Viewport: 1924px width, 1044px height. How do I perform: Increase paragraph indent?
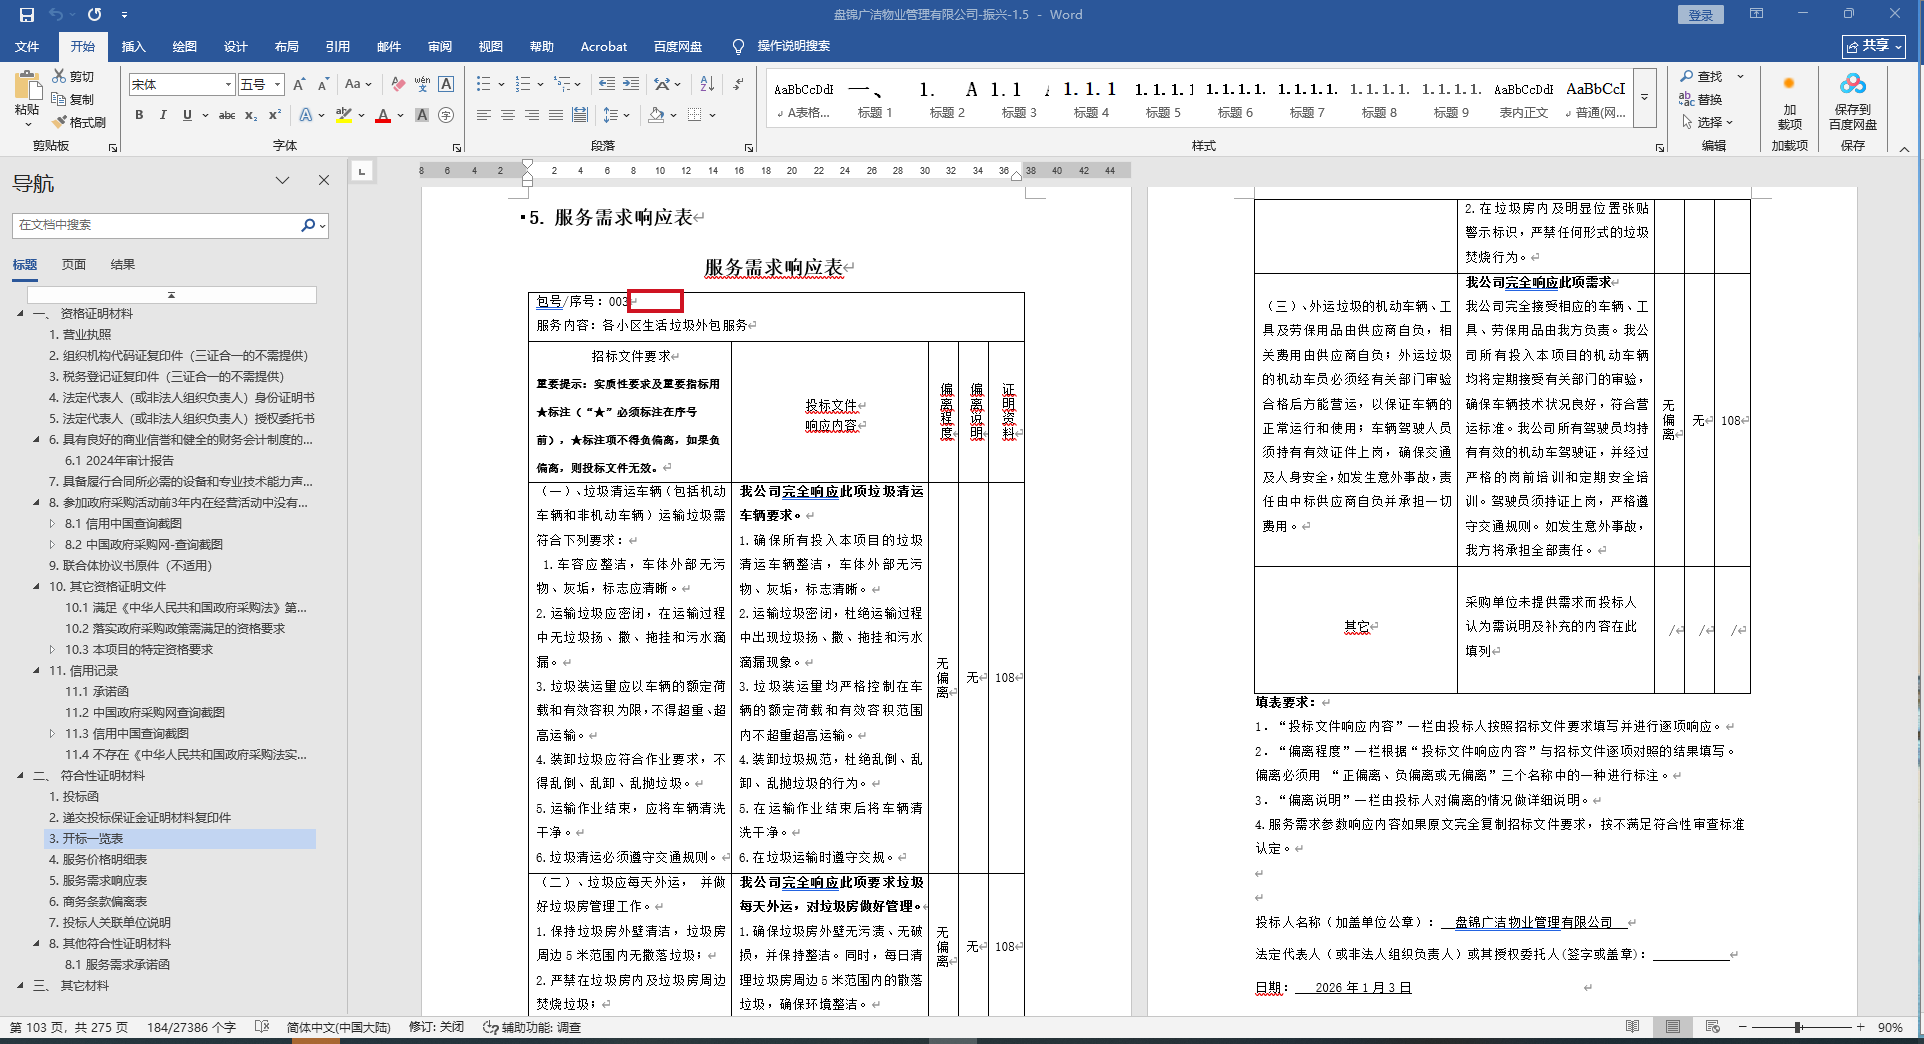tap(631, 85)
